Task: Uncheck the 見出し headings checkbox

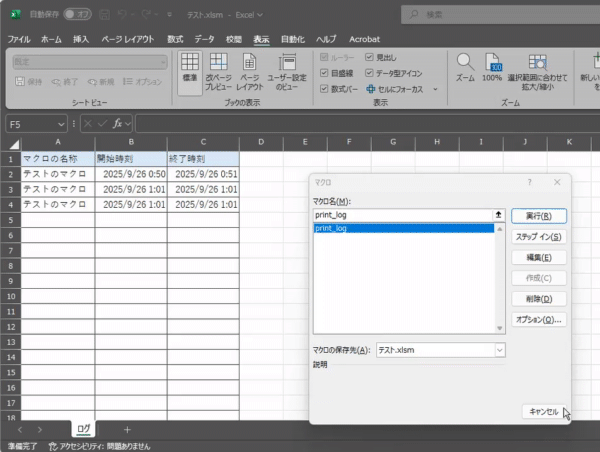Action: click(x=370, y=58)
